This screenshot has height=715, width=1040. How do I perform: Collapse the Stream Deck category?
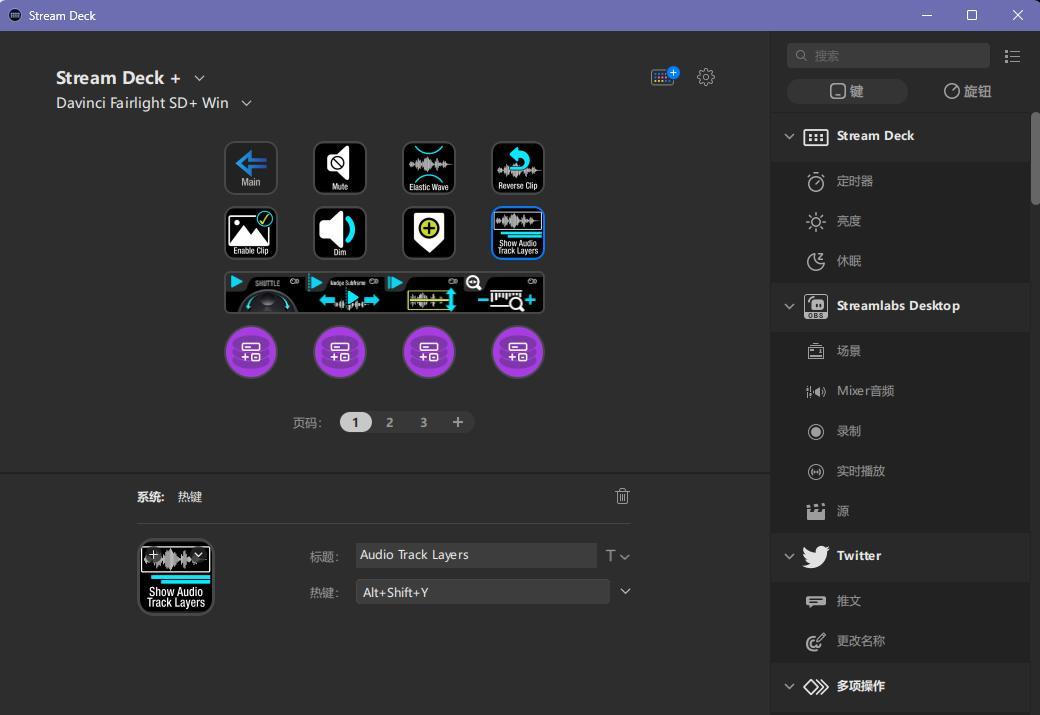coord(789,137)
